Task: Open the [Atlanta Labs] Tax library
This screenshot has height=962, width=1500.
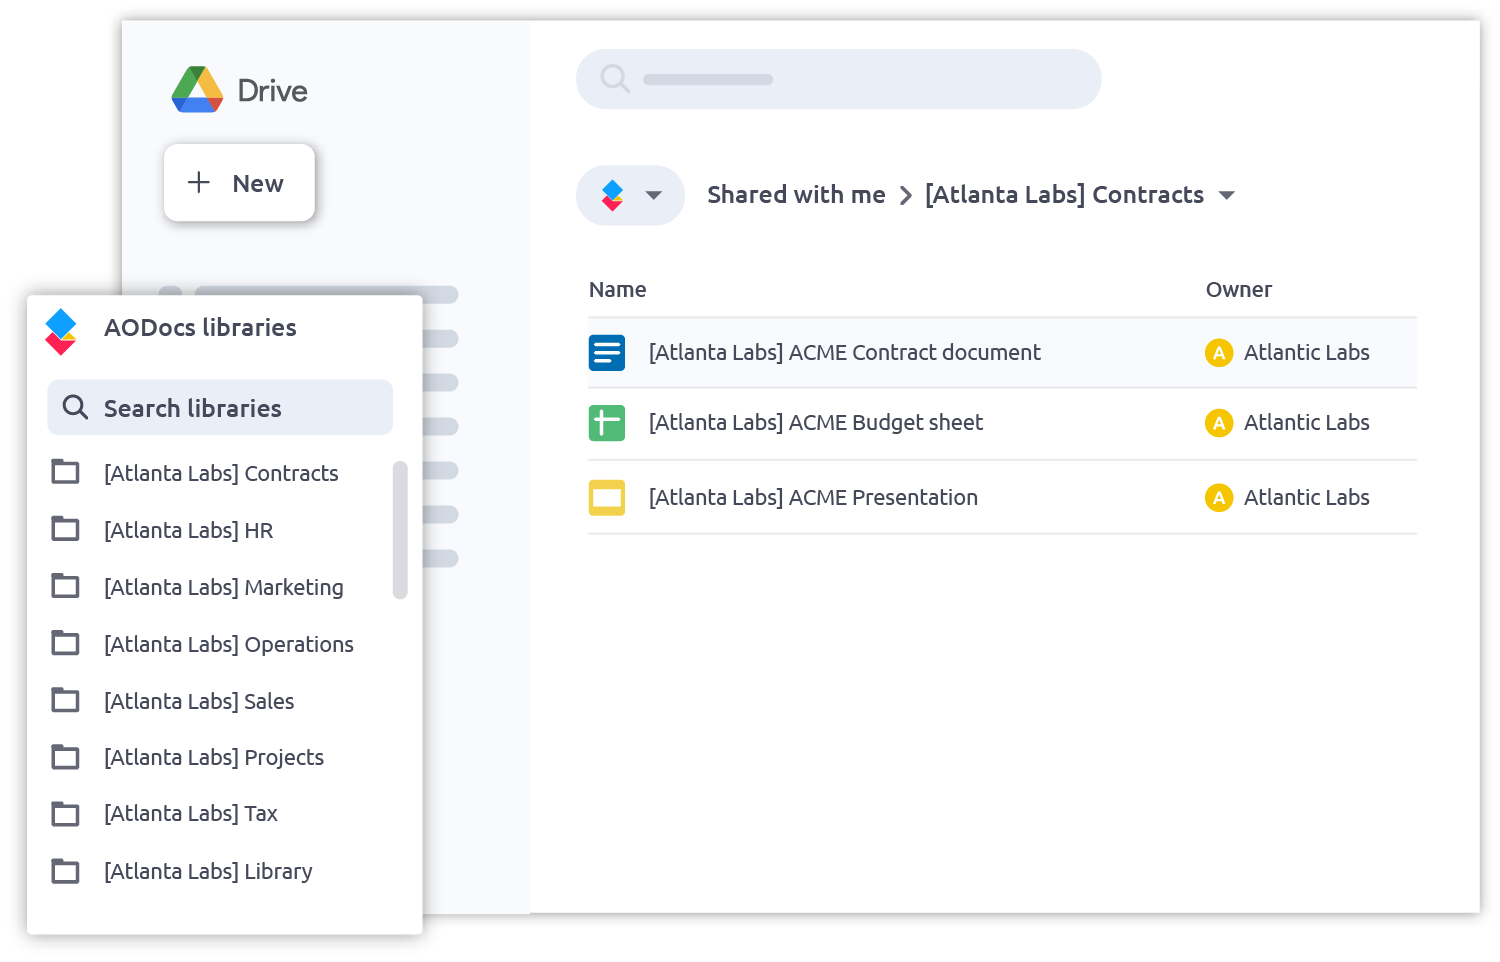Action: [191, 813]
